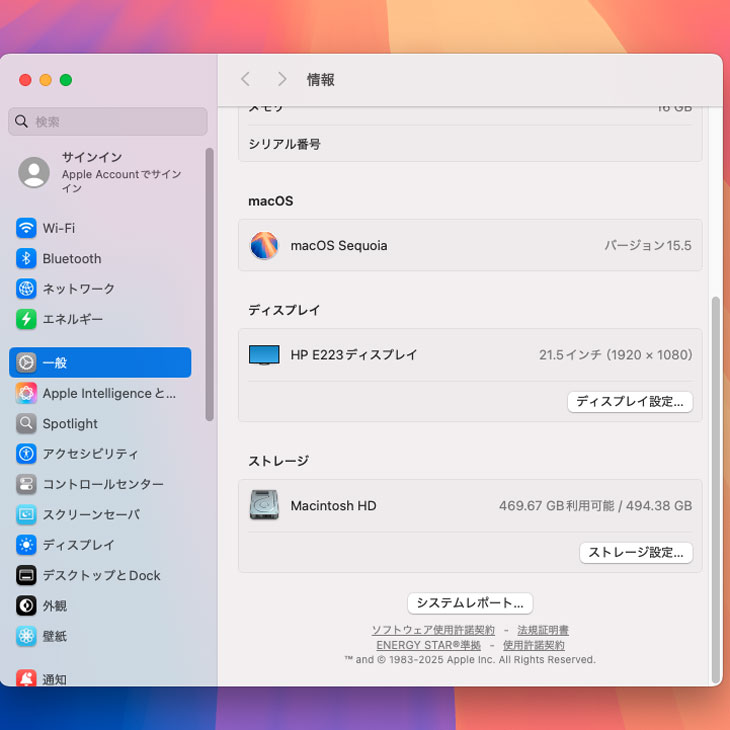Click the Macintosh HD label
The image size is (730, 730).
pyautogui.click(x=333, y=506)
